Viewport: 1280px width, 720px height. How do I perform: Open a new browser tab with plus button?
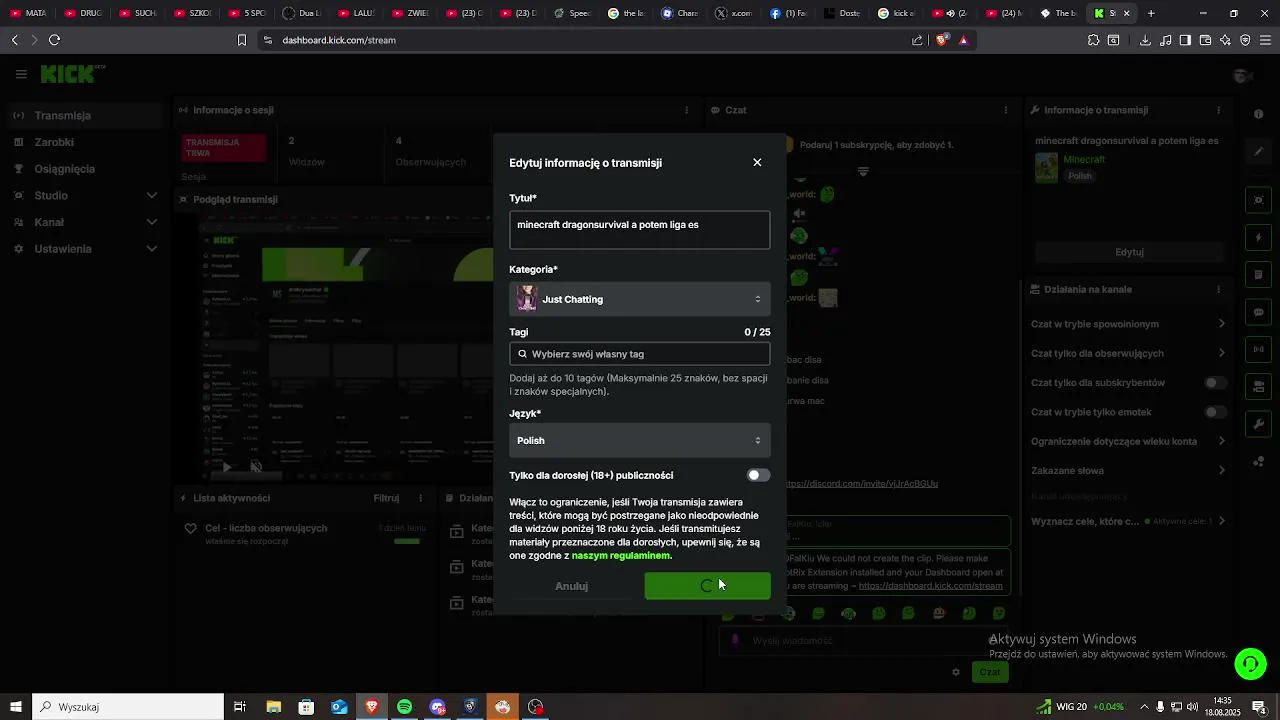(x=1151, y=13)
